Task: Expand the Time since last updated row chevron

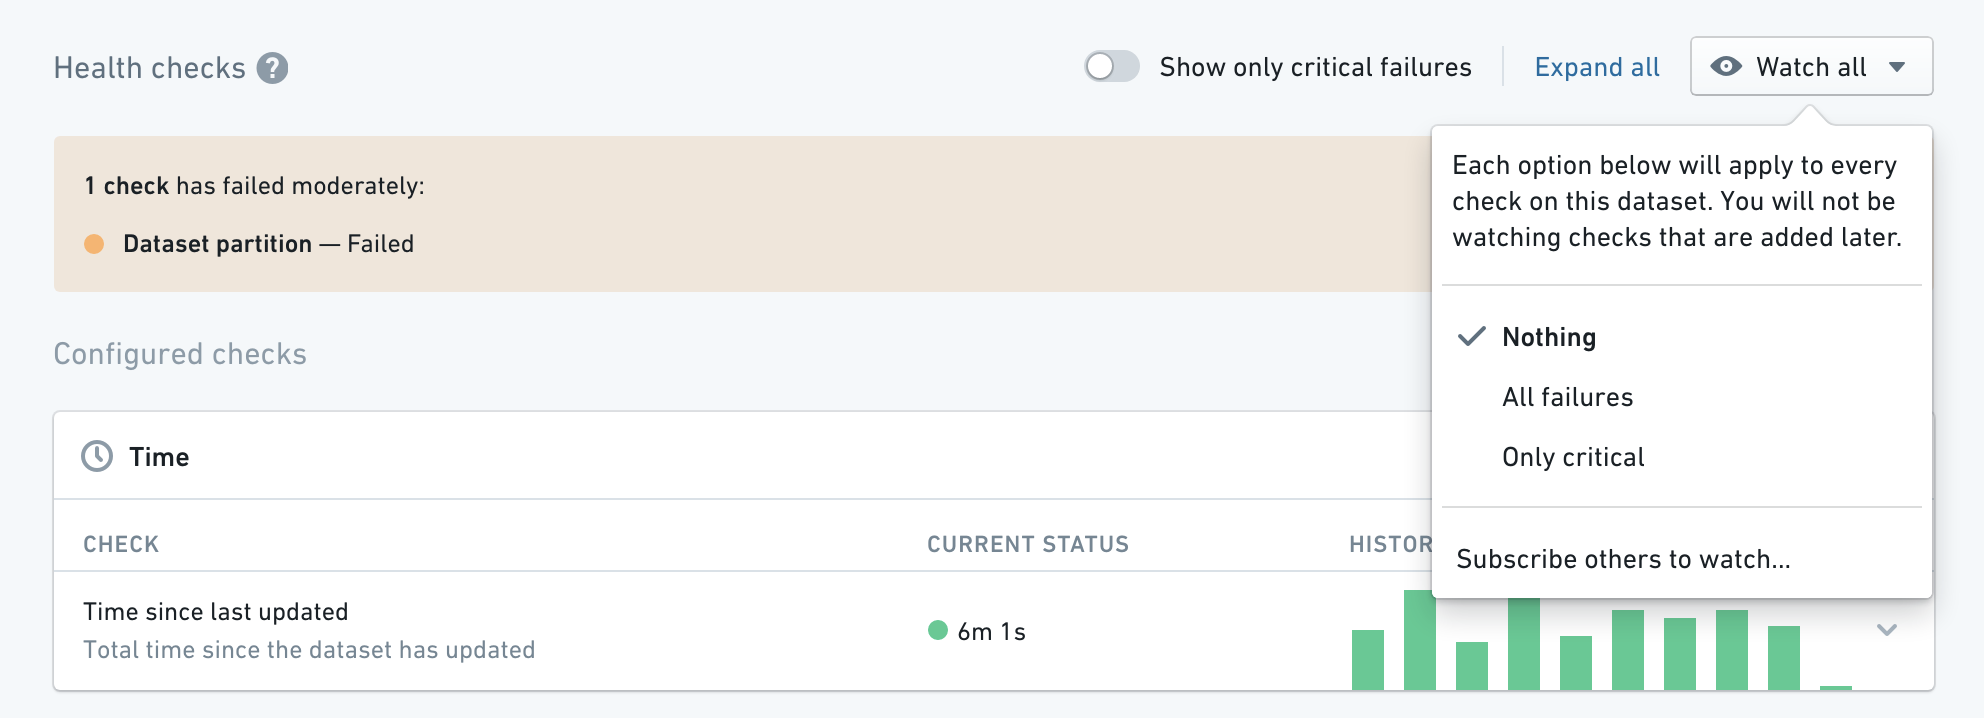Action: [1886, 630]
